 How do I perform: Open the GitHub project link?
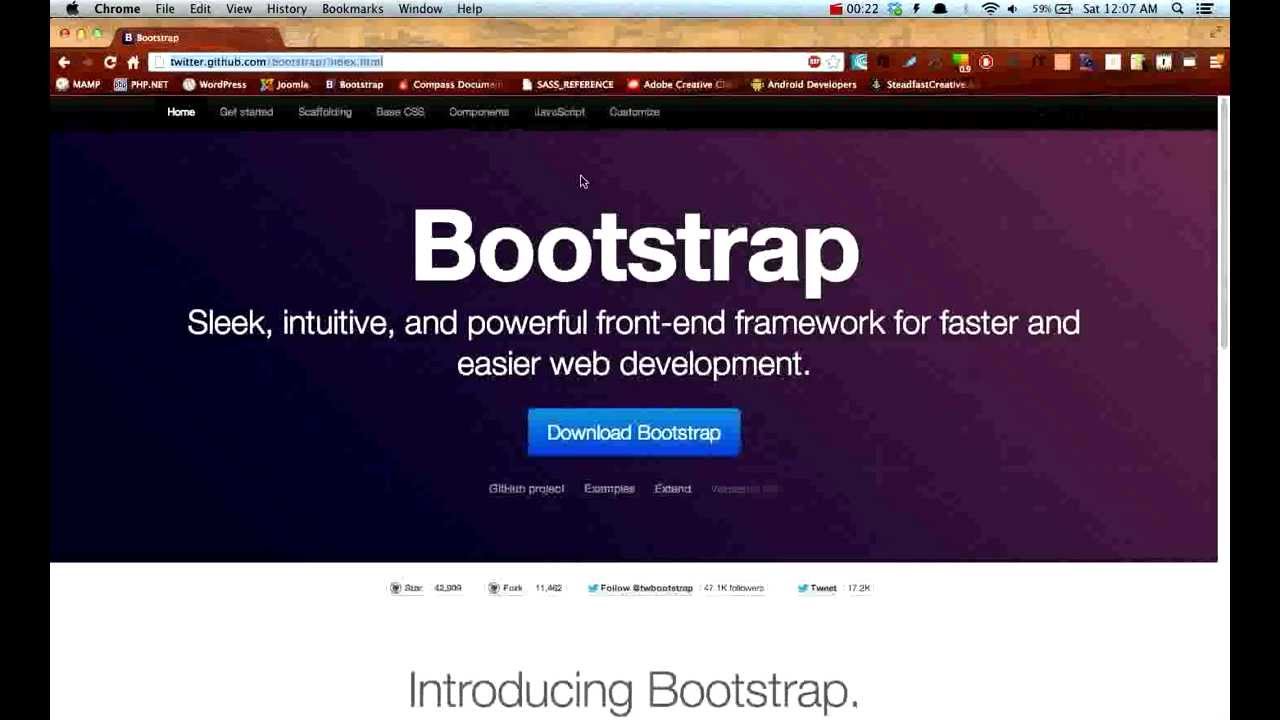click(x=526, y=489)
